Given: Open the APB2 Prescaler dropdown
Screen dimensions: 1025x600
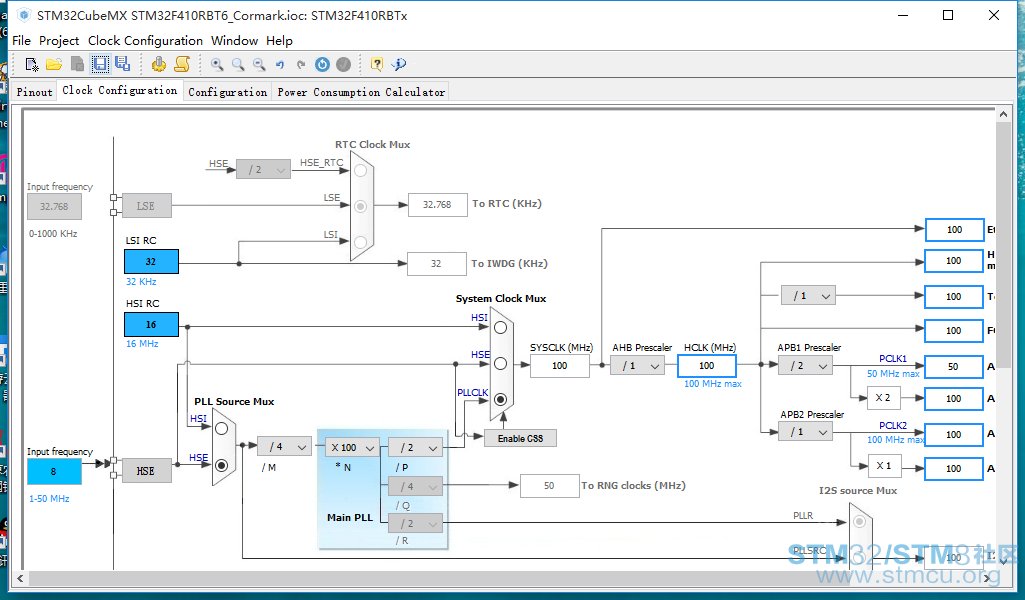Looking at the screenshot, I should [x=805, y=432].
